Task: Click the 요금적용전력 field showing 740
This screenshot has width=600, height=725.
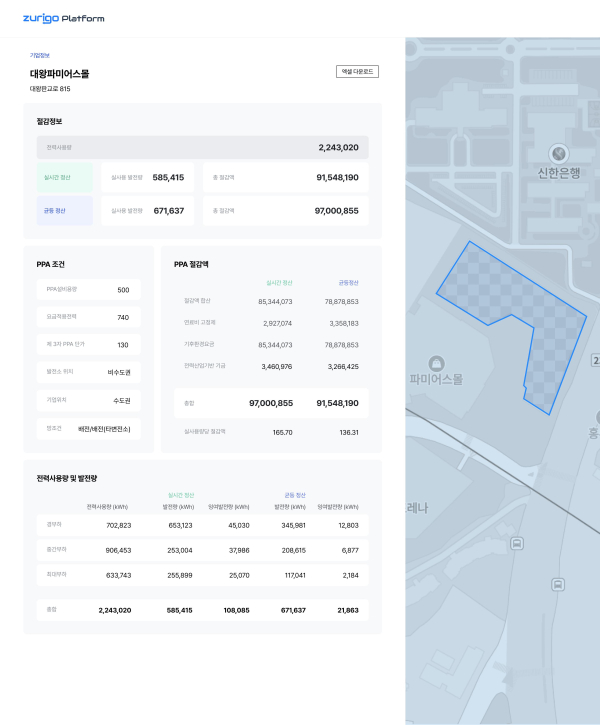Action: coord(88,317)
